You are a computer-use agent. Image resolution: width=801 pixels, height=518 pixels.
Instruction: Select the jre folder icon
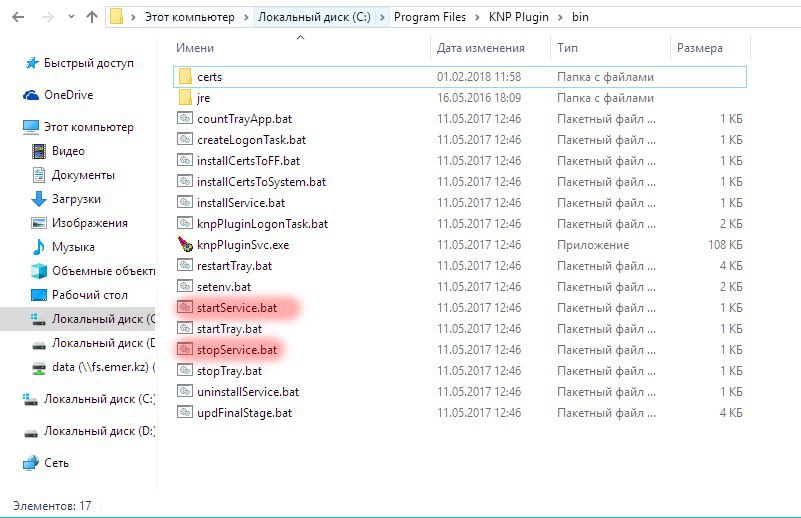[185, 98]
